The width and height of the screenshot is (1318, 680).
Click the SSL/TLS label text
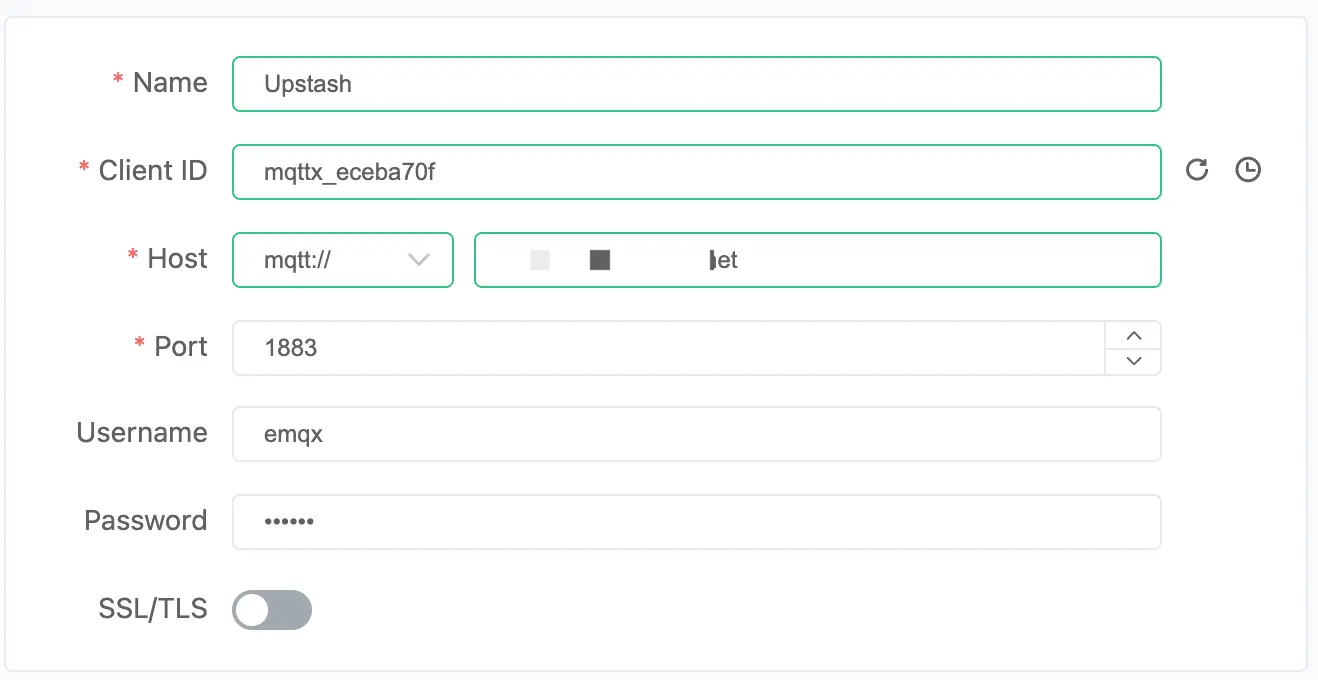[x=152, y=608]
